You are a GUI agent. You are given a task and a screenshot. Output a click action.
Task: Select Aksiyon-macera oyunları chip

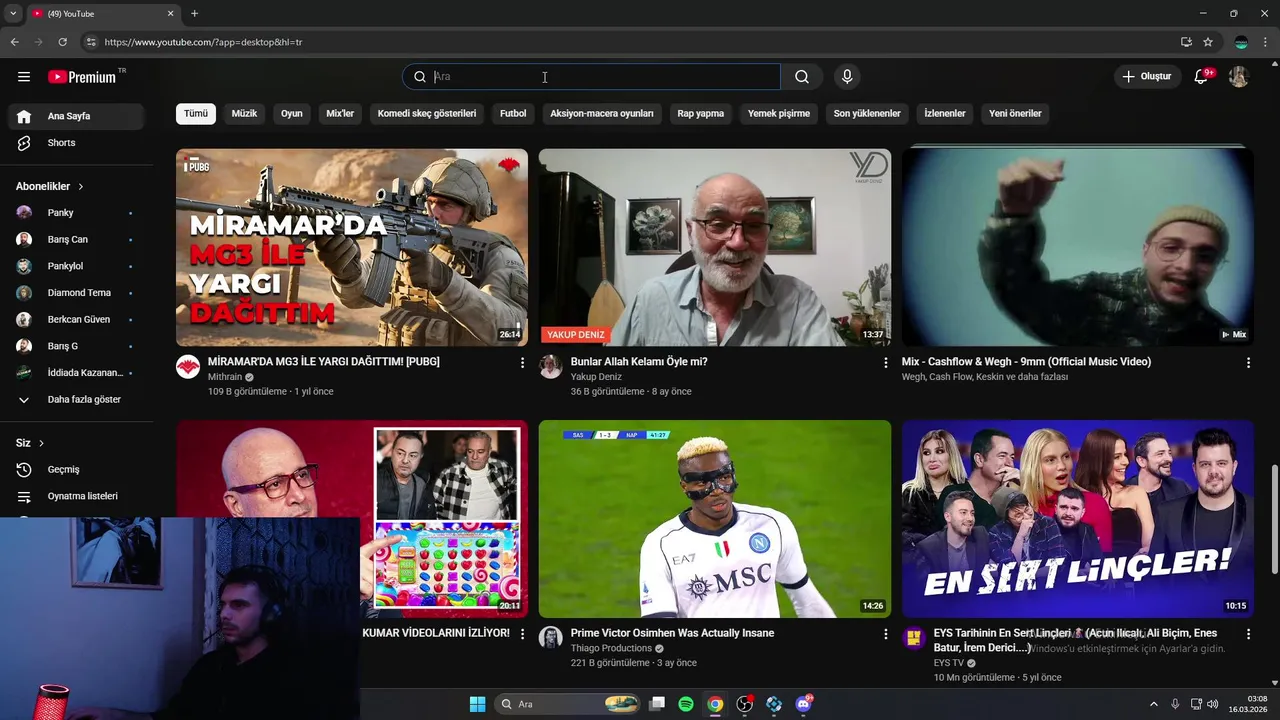(x=602, y=114)
